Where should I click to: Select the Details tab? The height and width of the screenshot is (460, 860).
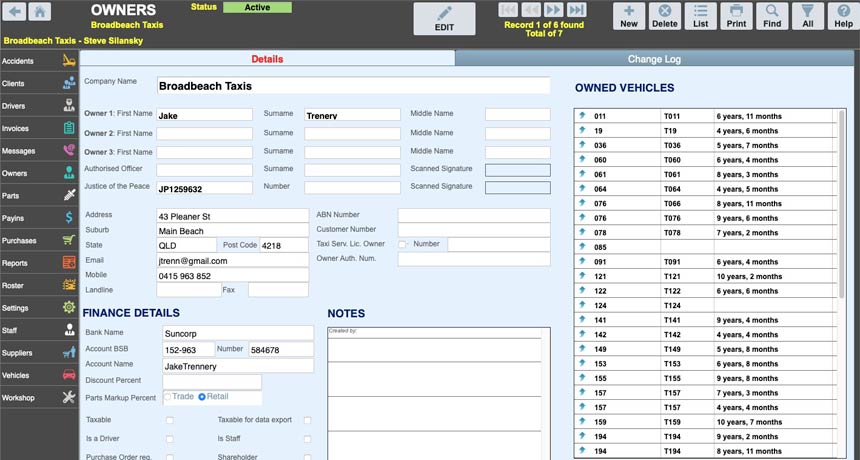point(267,59)
